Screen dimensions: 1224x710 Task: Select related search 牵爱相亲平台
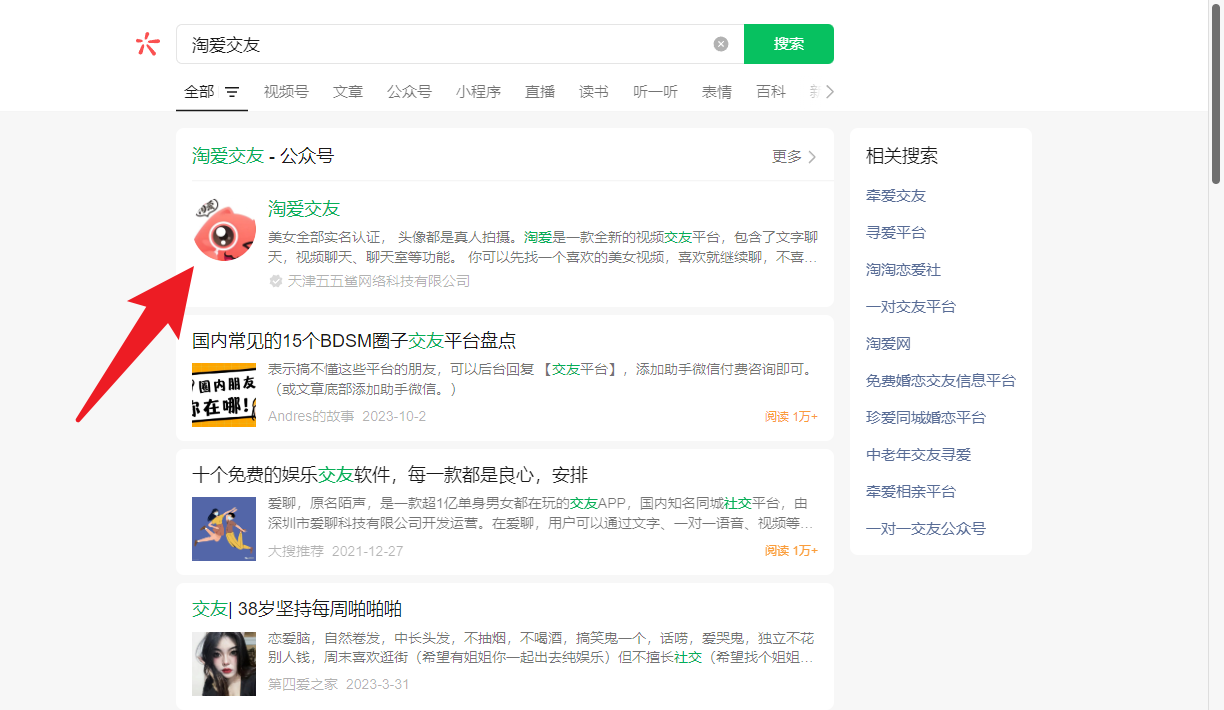(911, 492)
